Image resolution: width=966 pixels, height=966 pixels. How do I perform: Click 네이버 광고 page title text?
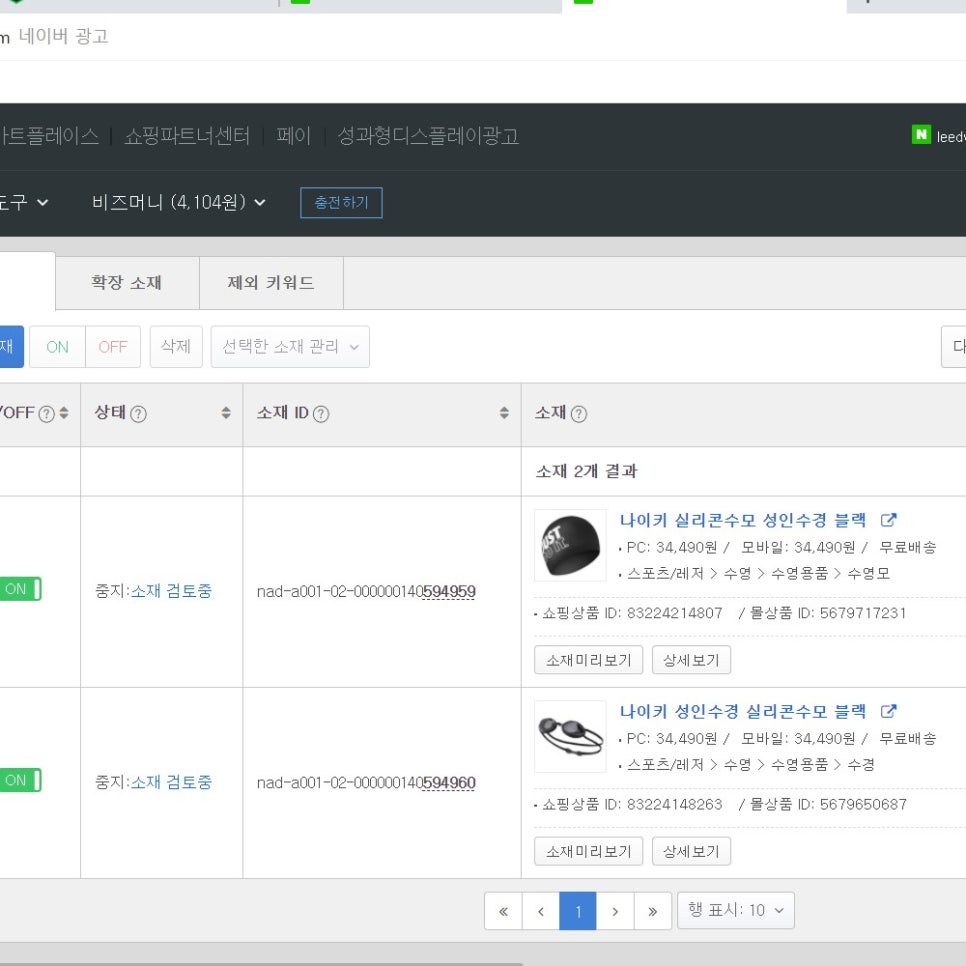63,36
